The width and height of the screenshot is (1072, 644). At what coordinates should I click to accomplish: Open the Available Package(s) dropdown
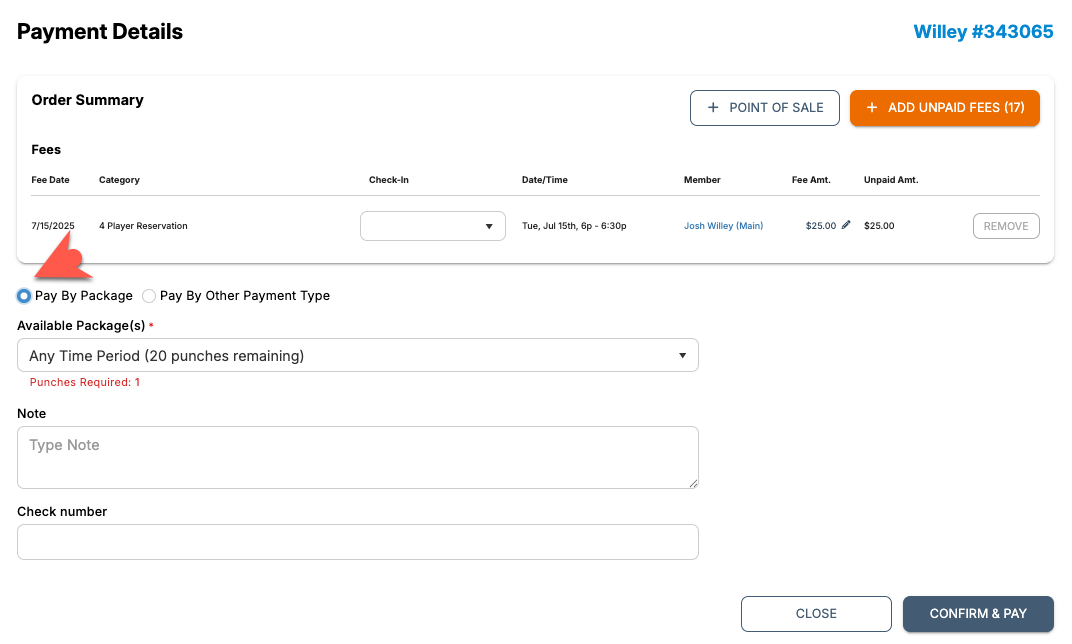coord(357,355)
